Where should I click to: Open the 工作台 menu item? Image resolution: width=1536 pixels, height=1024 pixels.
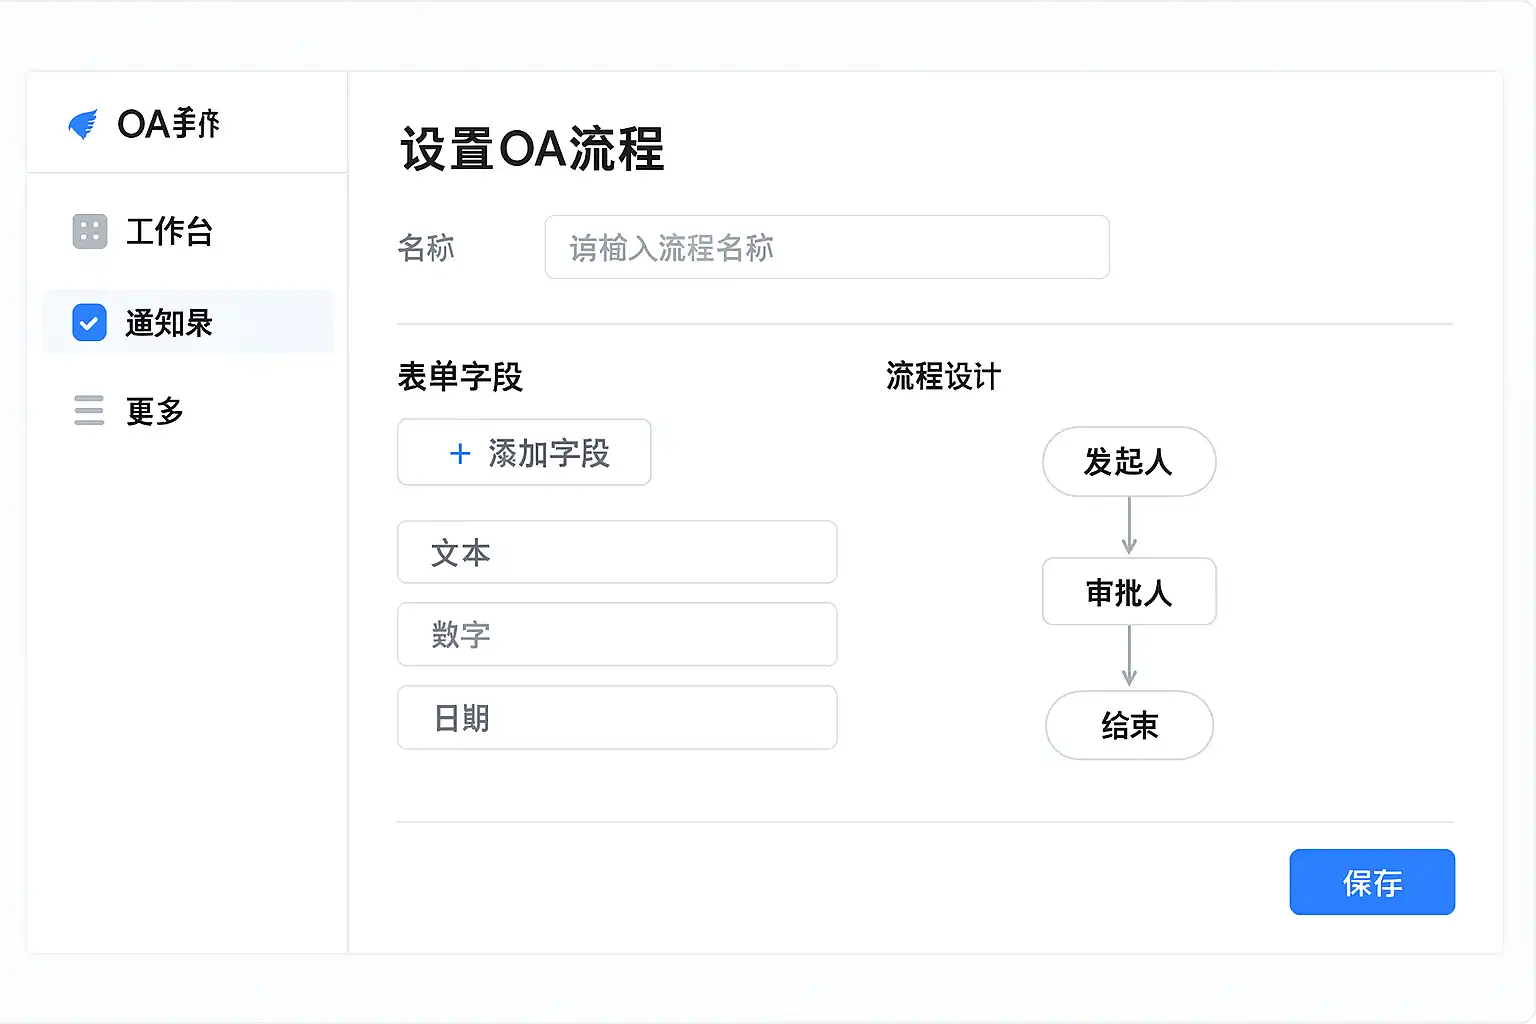[169, 231]
